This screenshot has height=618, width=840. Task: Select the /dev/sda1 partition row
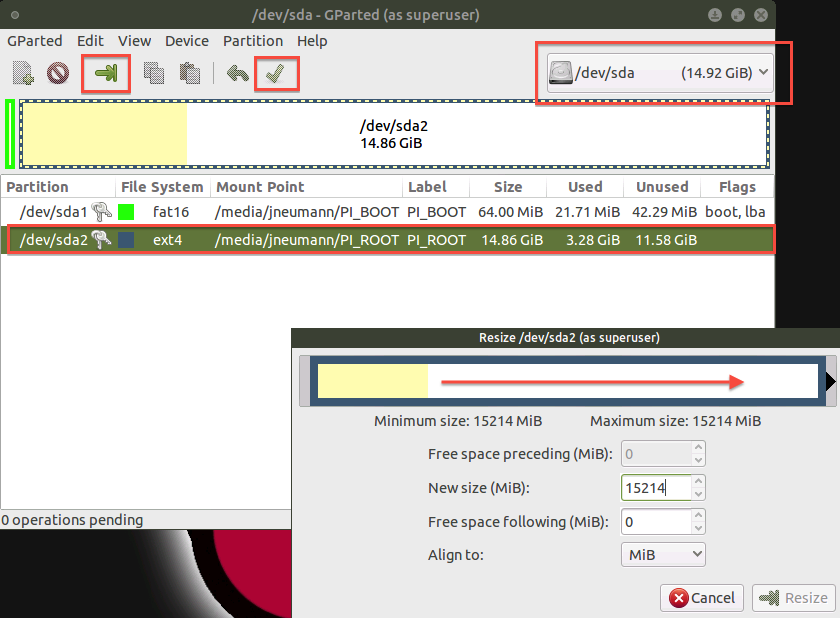[x=387, y=212]
